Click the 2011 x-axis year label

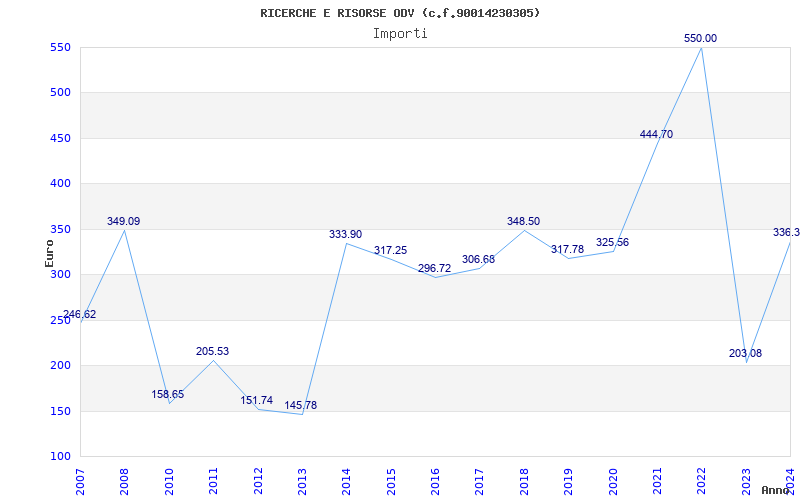click(x=213, y=481)
